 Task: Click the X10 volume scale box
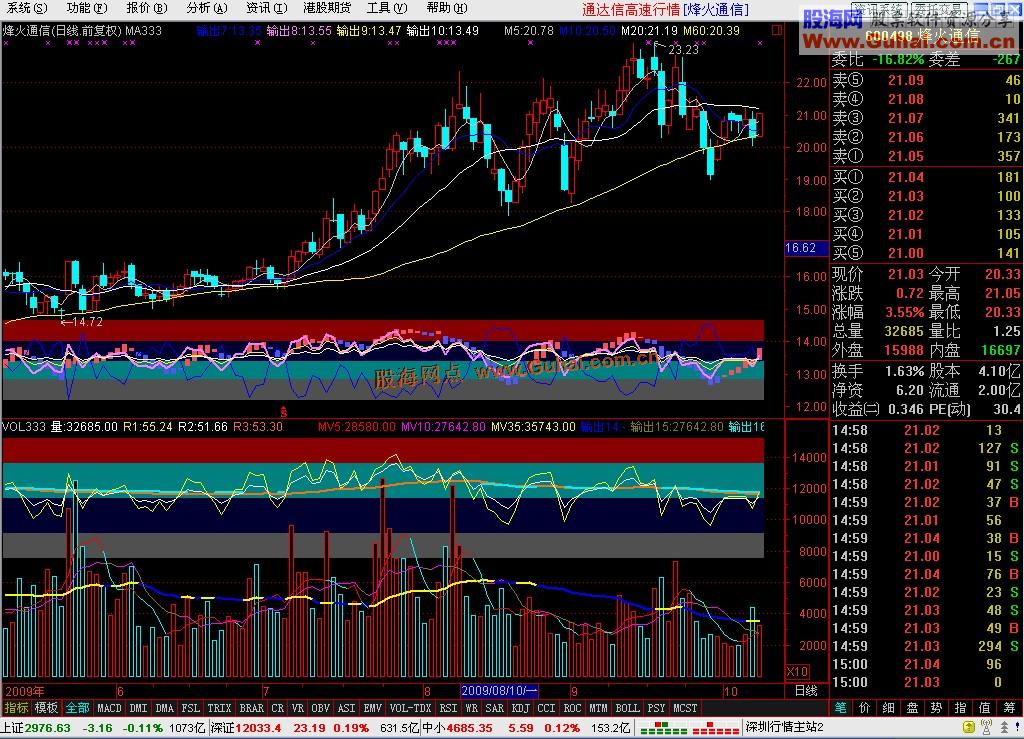(x=798, y=671)
